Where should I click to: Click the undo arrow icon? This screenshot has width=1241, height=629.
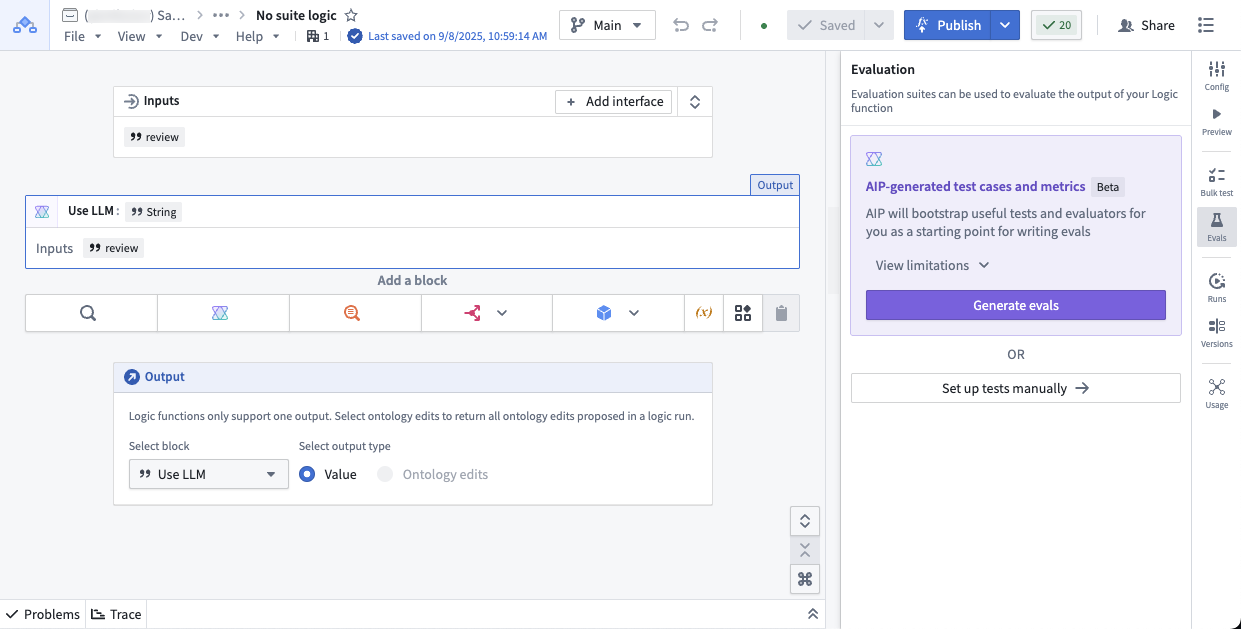tap(681, 25)
